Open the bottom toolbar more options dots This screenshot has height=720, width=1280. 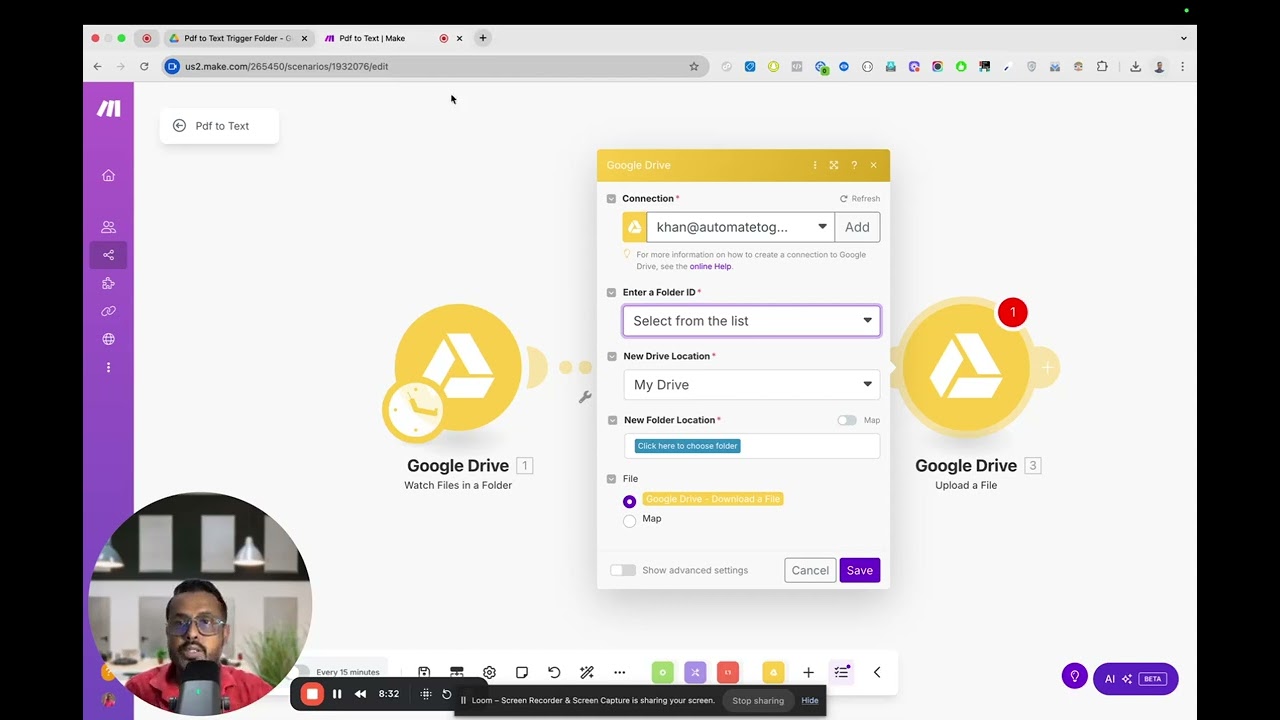[620, 673]
